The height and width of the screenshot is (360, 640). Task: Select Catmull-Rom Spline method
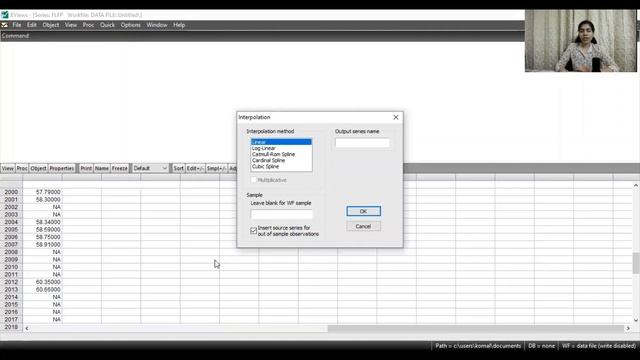(x=281, y=154)
